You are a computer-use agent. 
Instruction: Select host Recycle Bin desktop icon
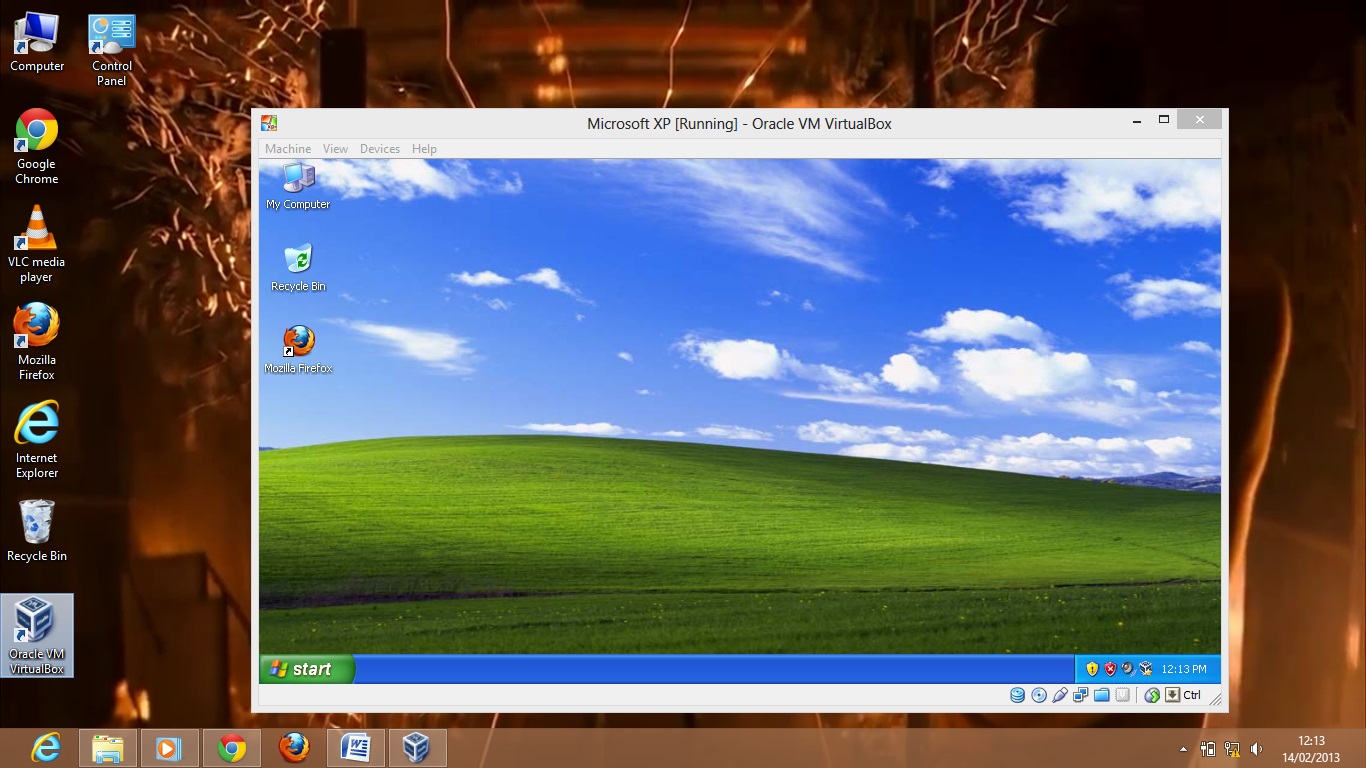(x=37, y=532)
